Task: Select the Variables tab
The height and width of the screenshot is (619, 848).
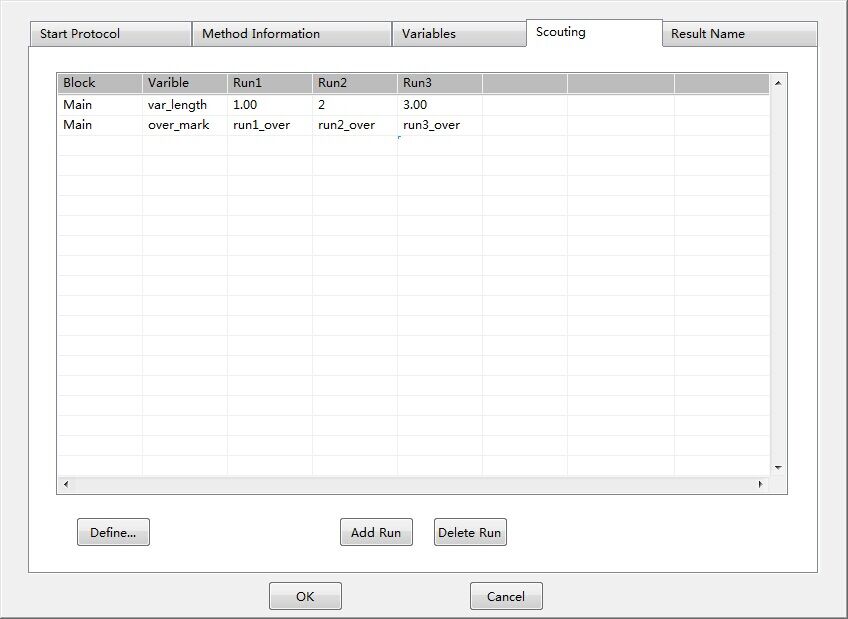Action: 458,34
